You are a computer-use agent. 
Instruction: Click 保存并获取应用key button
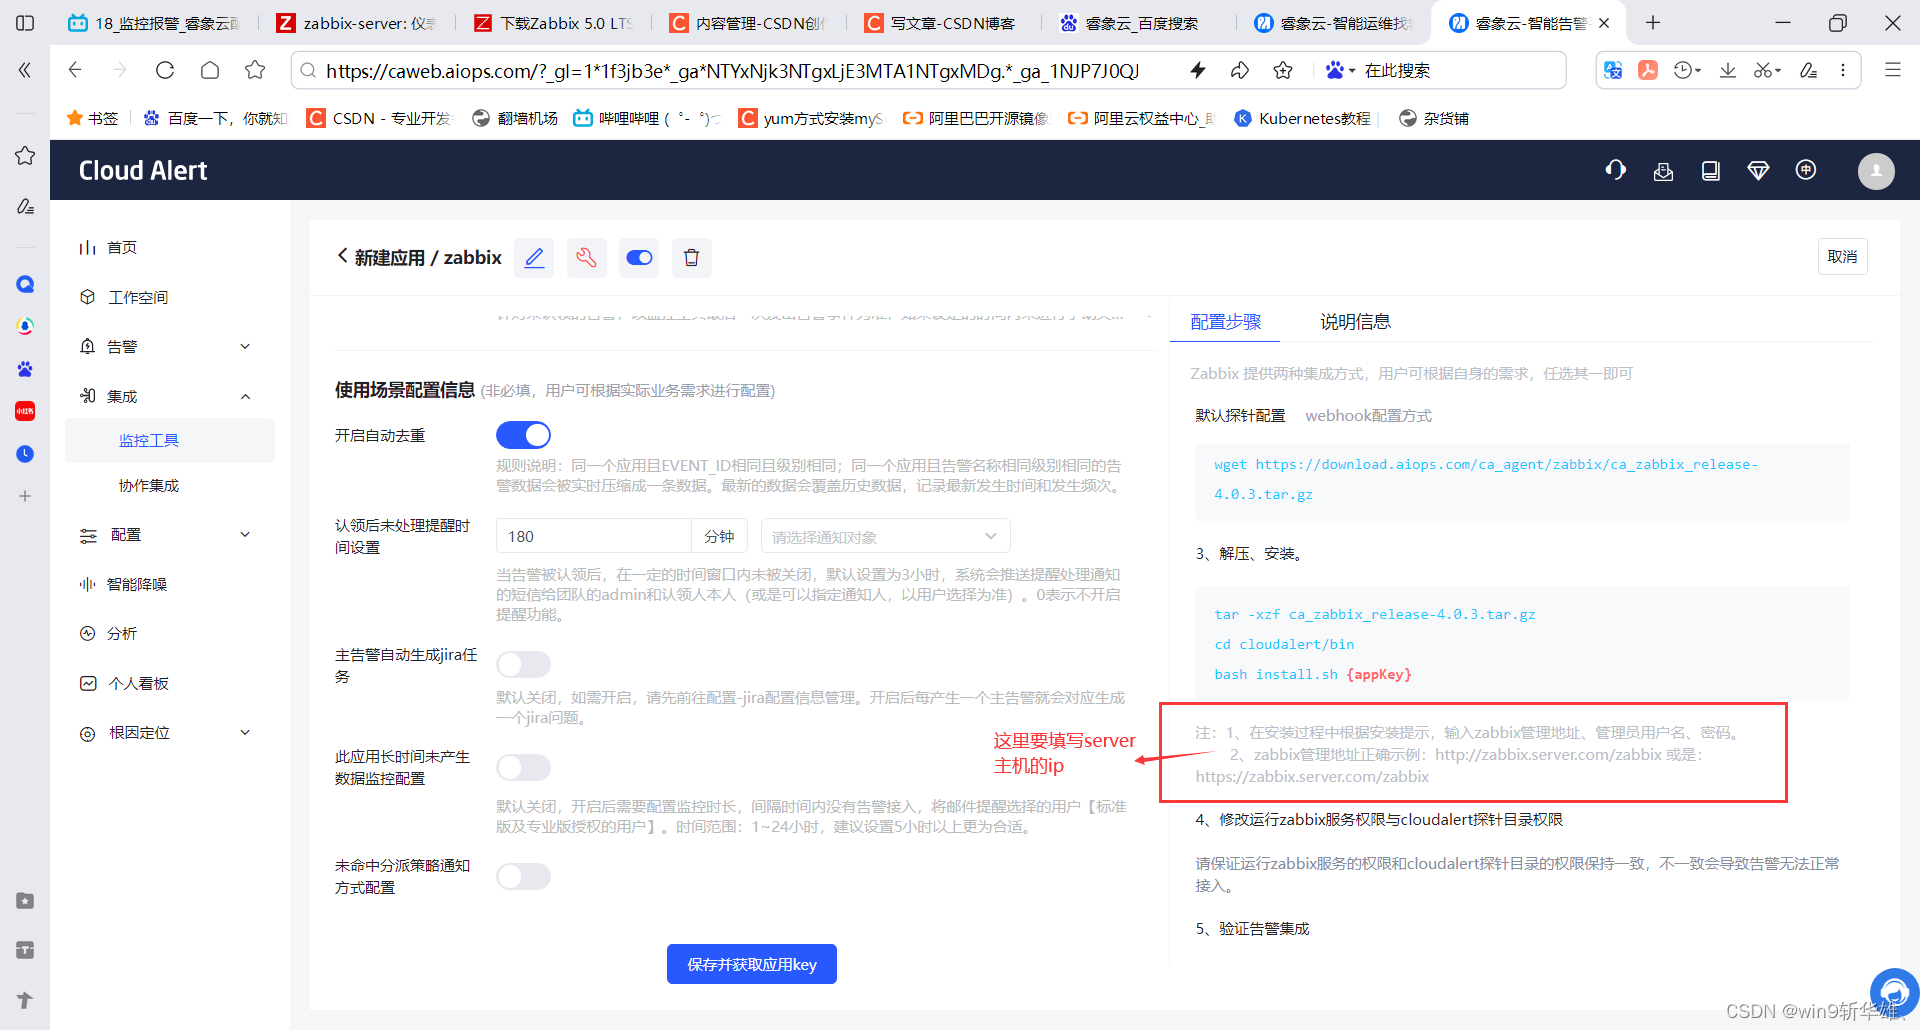pyautogui.click(x=752, y=964)
